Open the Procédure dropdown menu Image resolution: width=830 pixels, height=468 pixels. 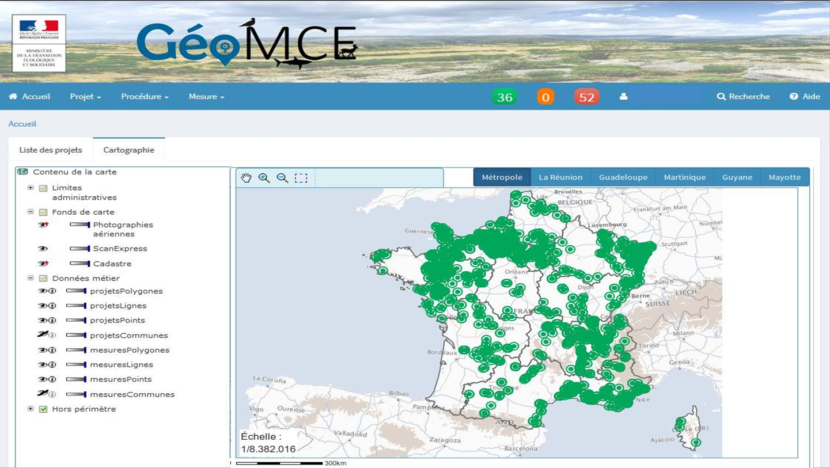tap(145, 96)
